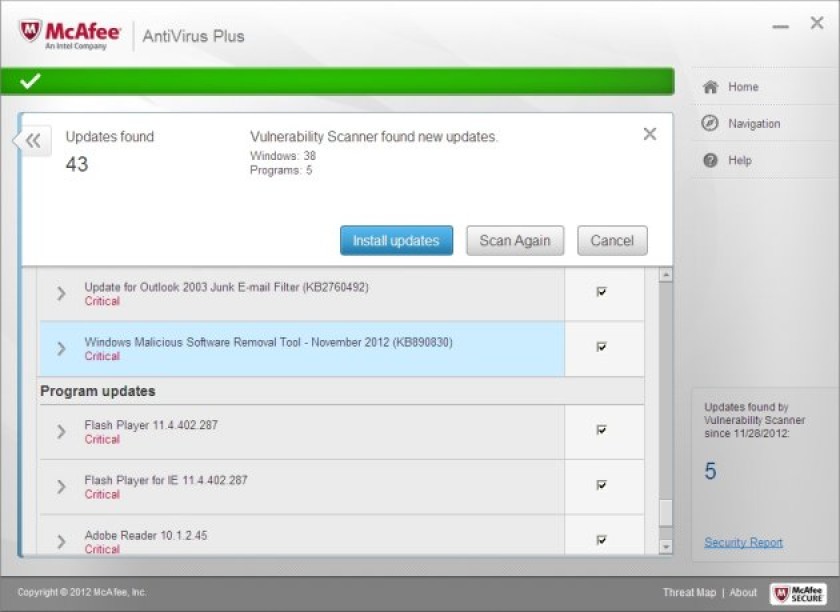The height and width of the screenshot is (612, 840).
Task: Expand Adobe Reader 10.1.2.45 details
Action: [61, 542]
